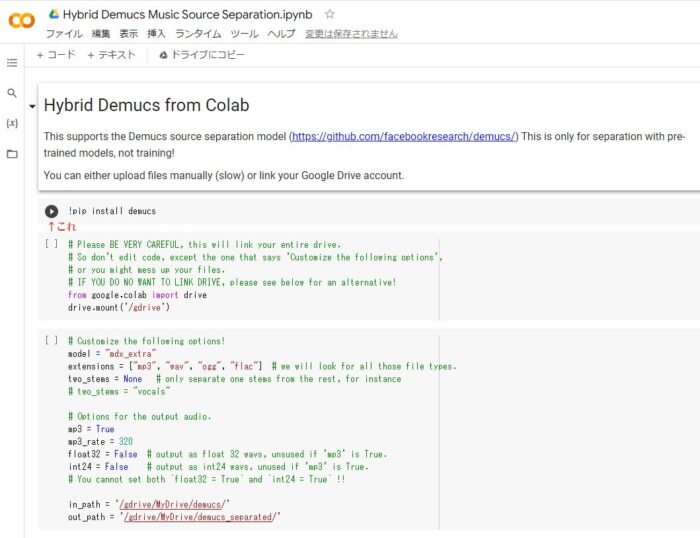This screenshot has width=700, height=538.
Task: Click the Google Drive icon beside notebook title
Action: tap(54, 14)
